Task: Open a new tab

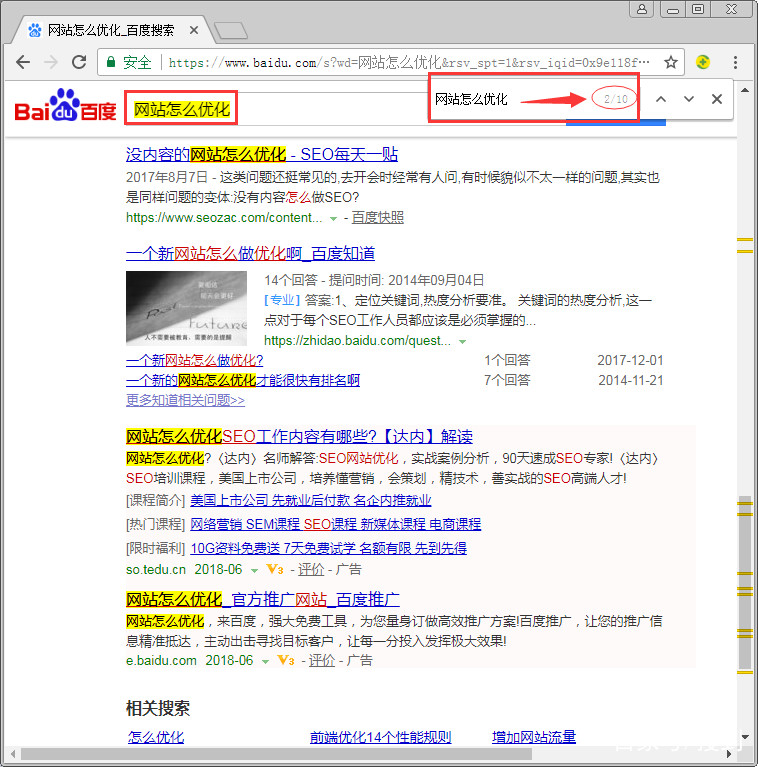Action: [x=229, y=31]
